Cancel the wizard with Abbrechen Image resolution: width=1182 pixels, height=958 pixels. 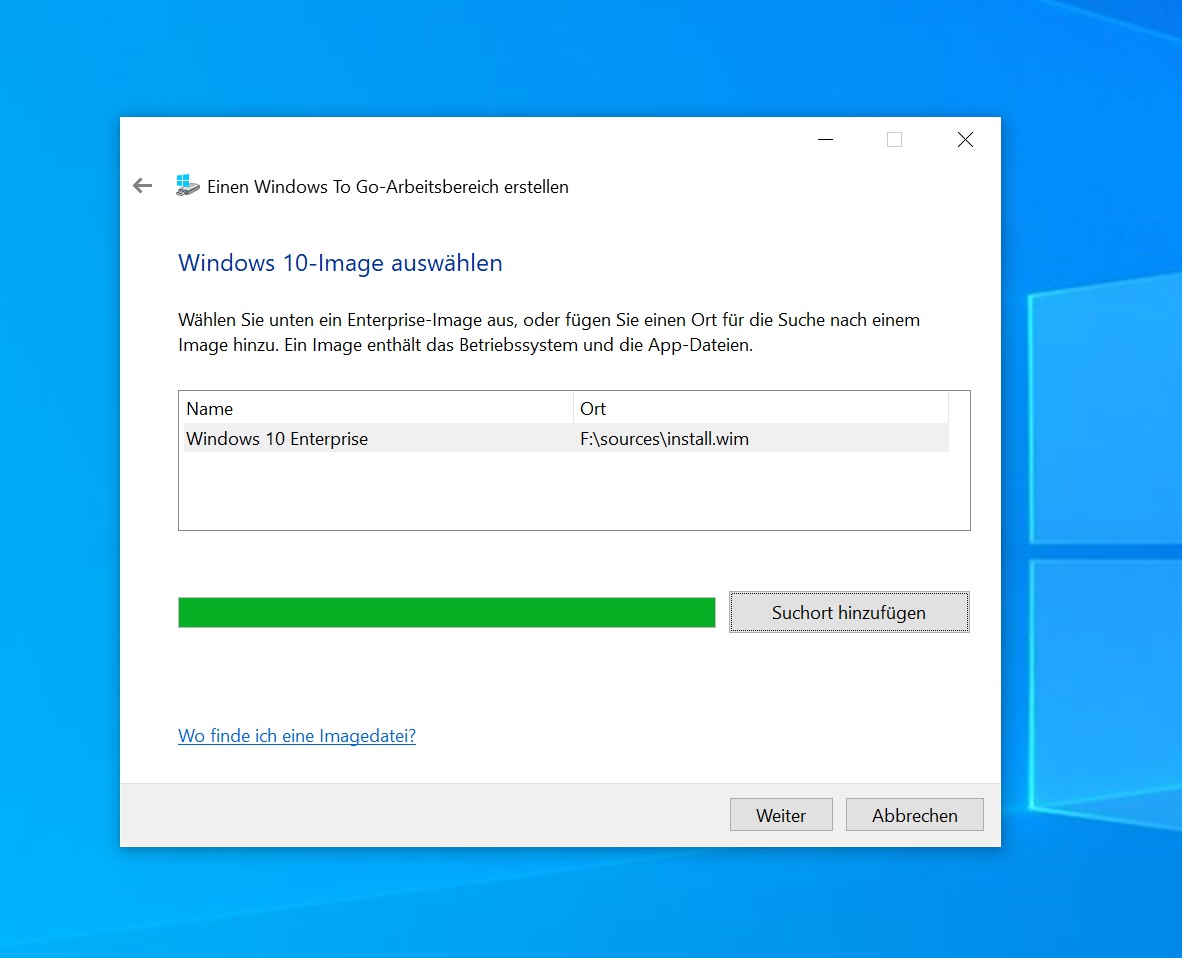(914, 815)
